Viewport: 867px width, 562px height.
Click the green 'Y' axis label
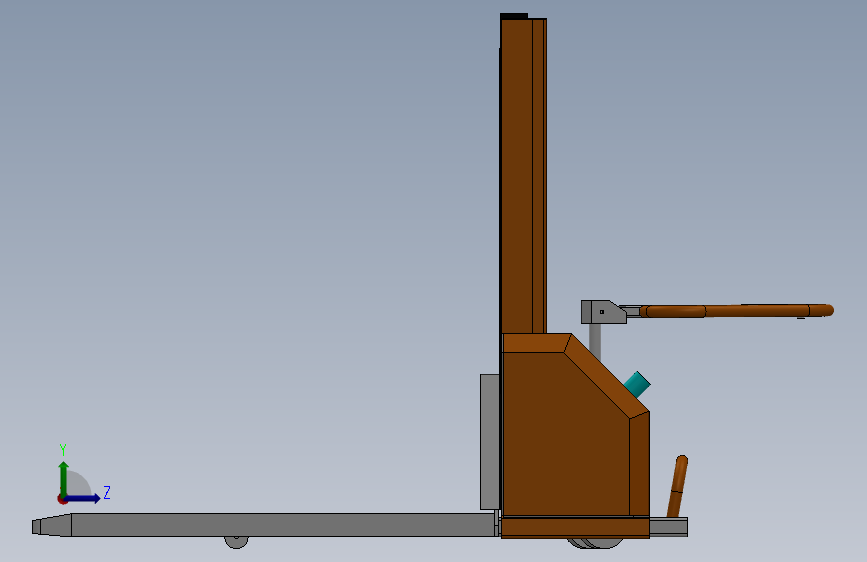(63, 449)
